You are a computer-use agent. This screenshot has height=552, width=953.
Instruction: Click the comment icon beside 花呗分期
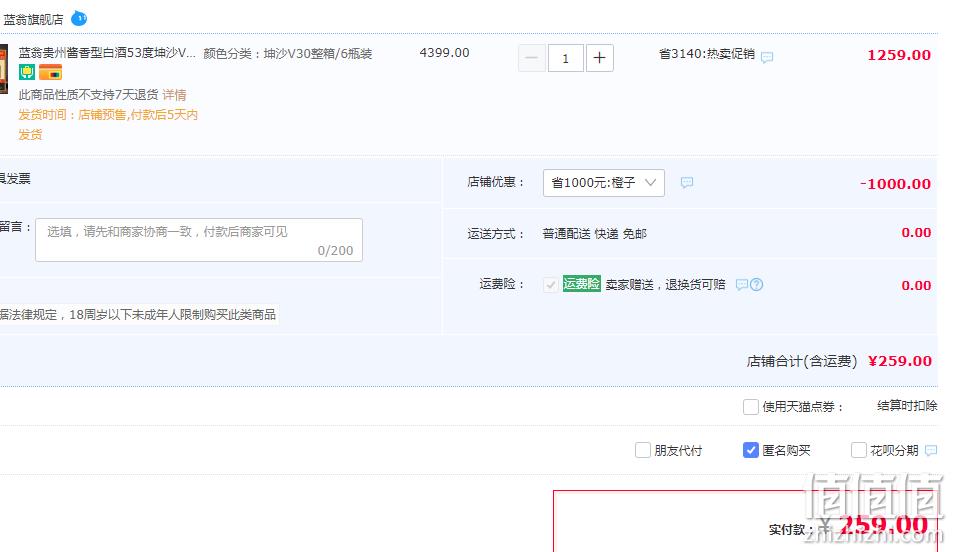pos(931,450)
